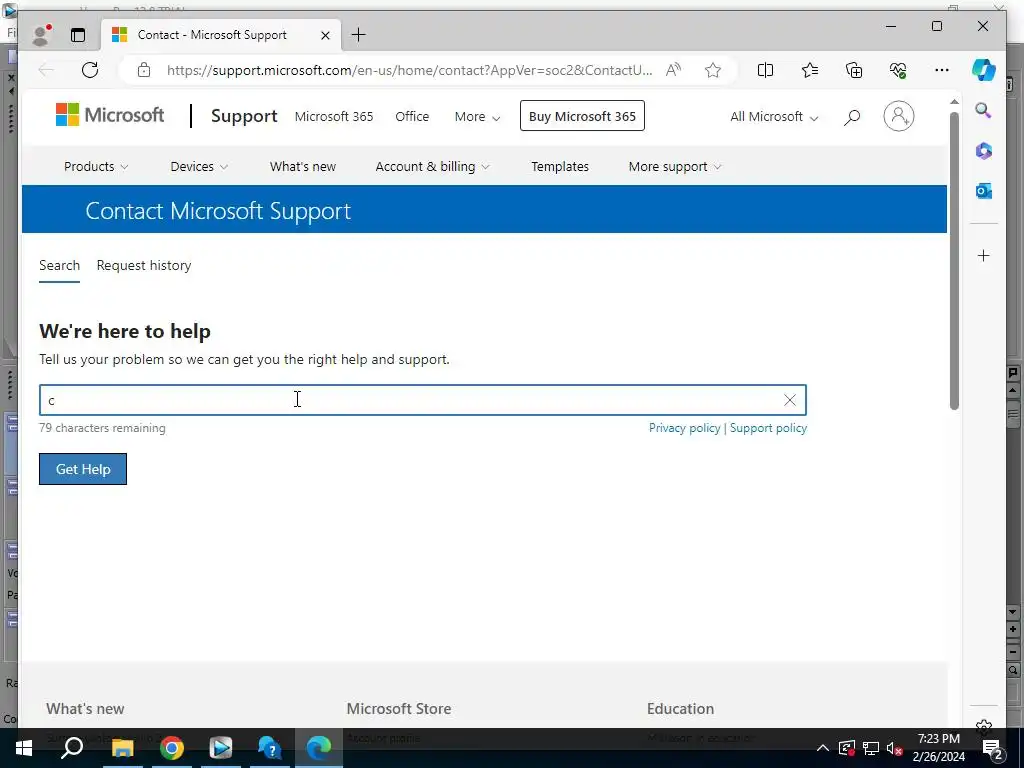Open the Privacy policy link
Image resolution: width=1024 pixels, height=768 pixels.
point(684,428)
